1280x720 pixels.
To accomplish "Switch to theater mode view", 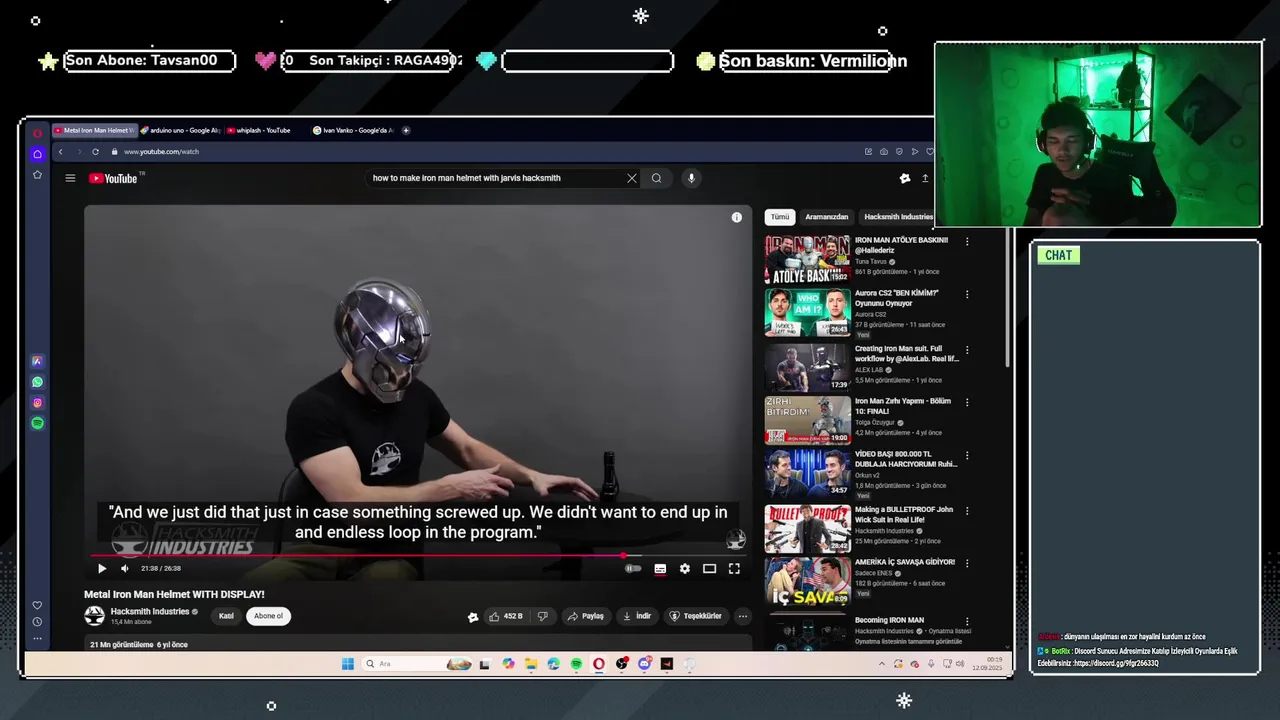I will (709, 568).
